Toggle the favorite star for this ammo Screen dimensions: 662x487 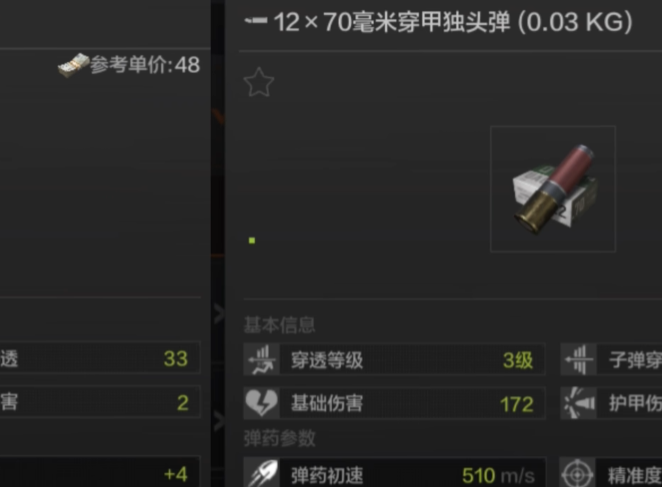click(259, 82)
